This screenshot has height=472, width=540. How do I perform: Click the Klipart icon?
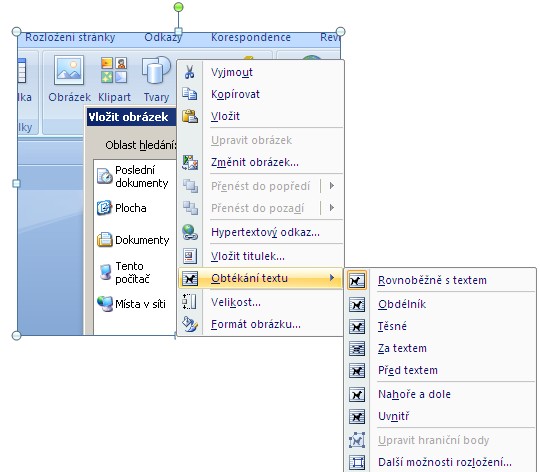point(114,70)
